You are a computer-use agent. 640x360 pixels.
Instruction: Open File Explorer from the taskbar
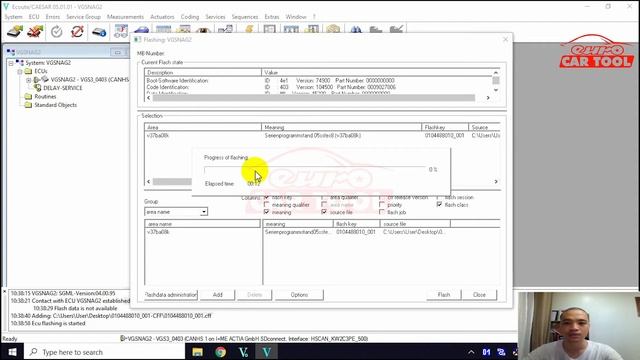pos(198,352)
